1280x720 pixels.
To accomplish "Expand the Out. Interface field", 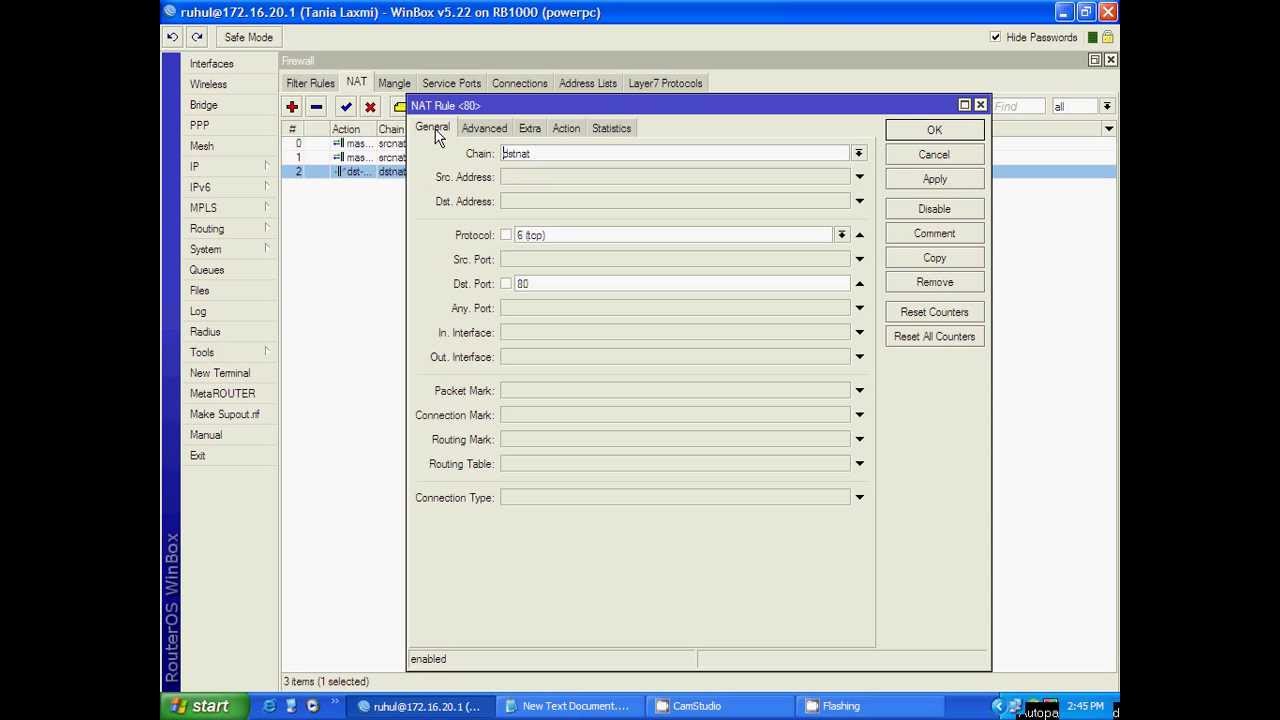I will point(859,357).
